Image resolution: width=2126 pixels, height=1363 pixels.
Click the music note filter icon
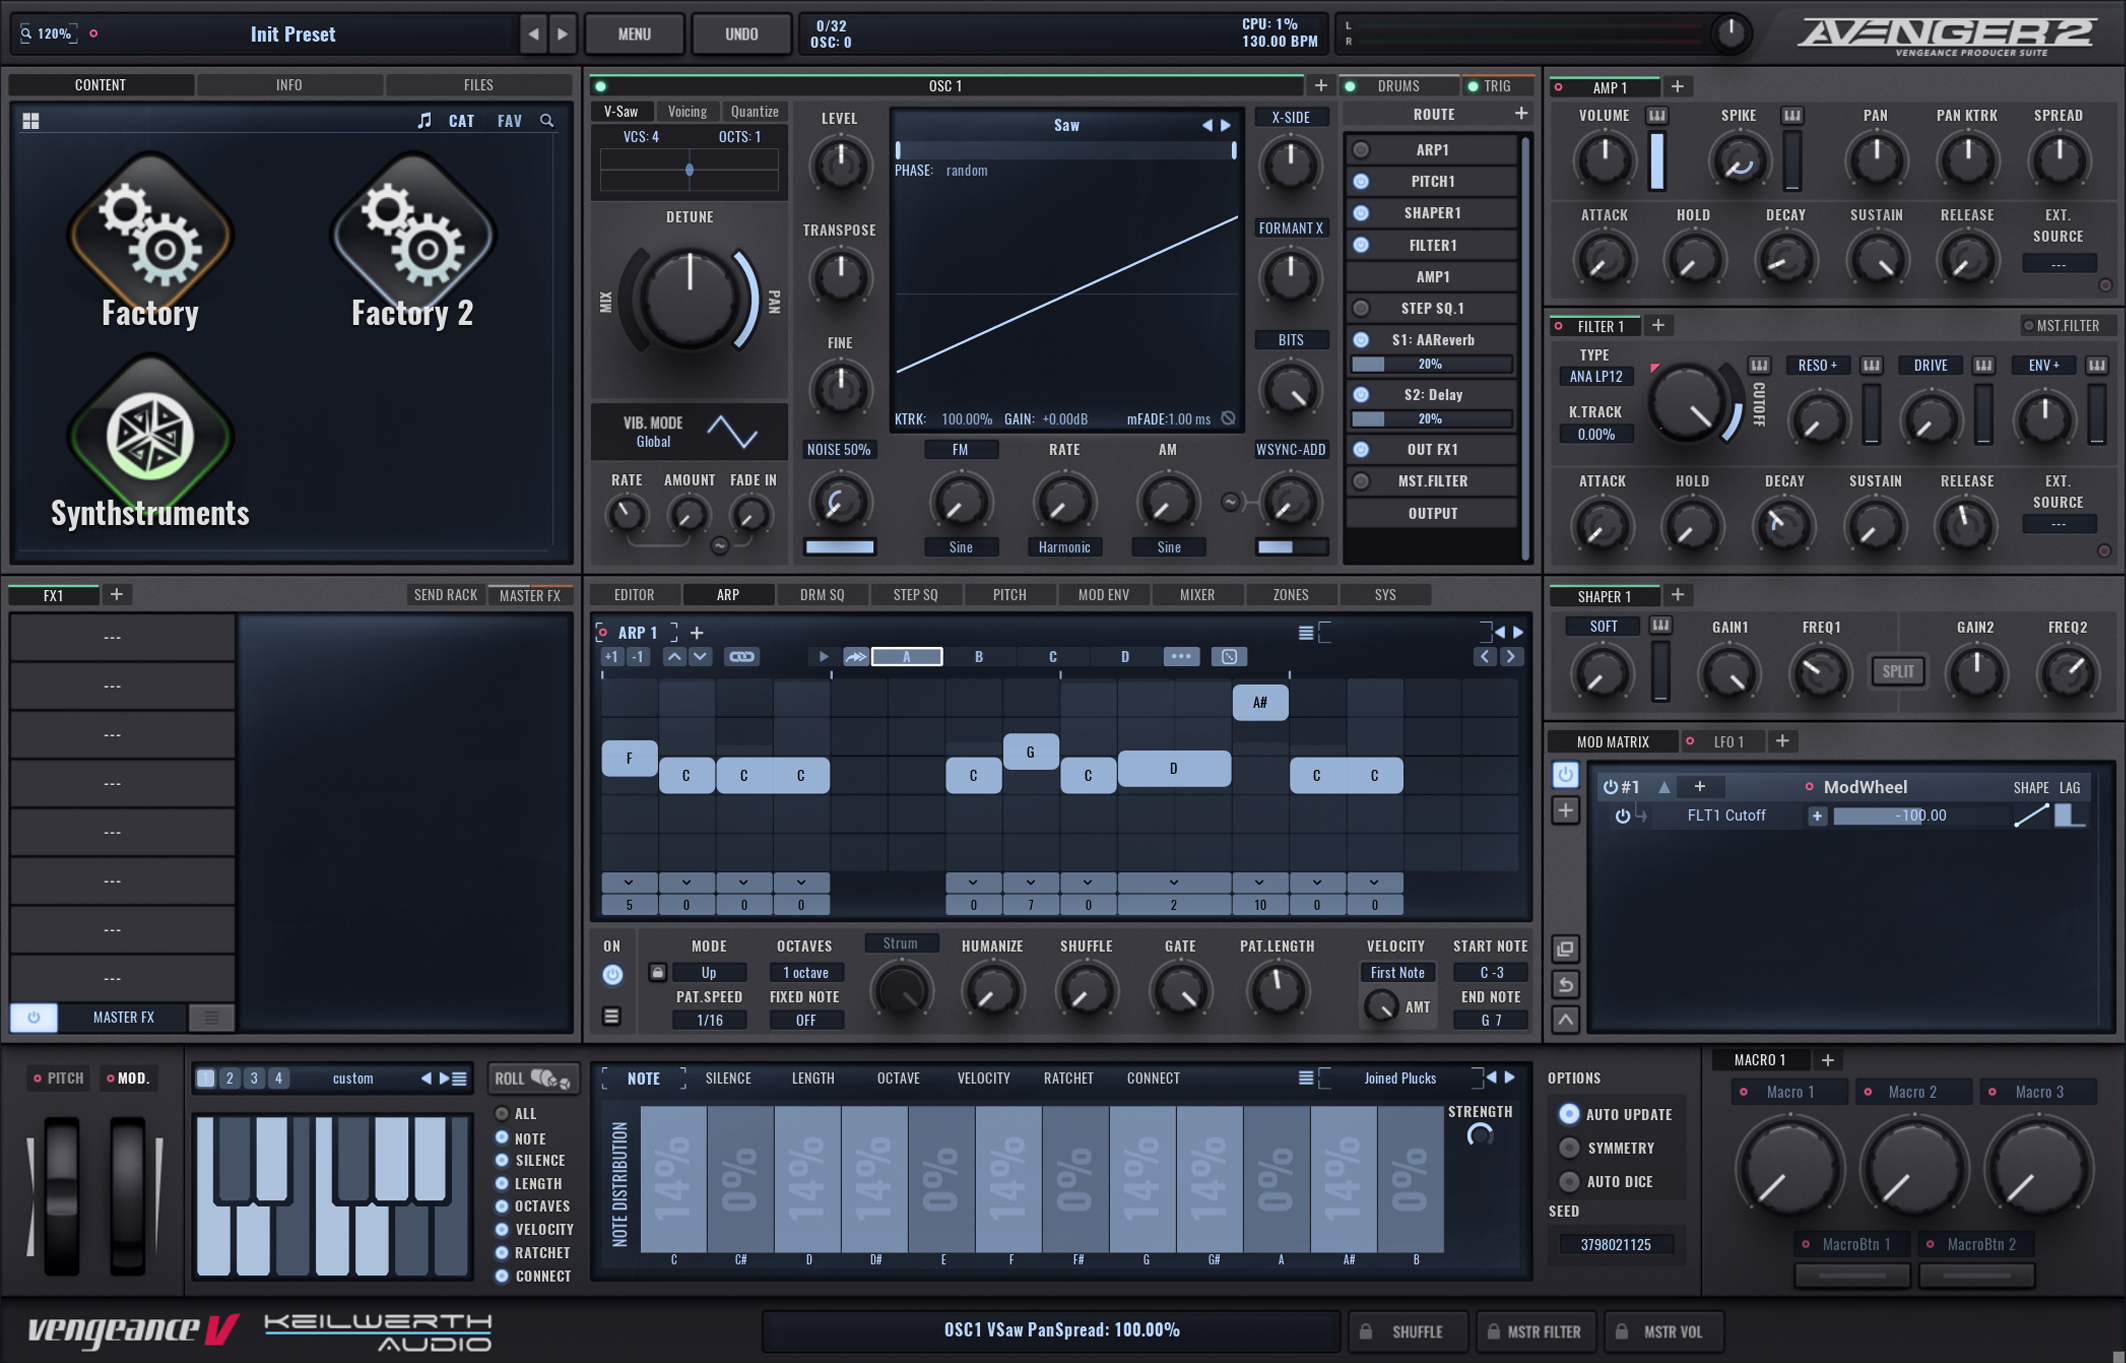click(424, 121)
